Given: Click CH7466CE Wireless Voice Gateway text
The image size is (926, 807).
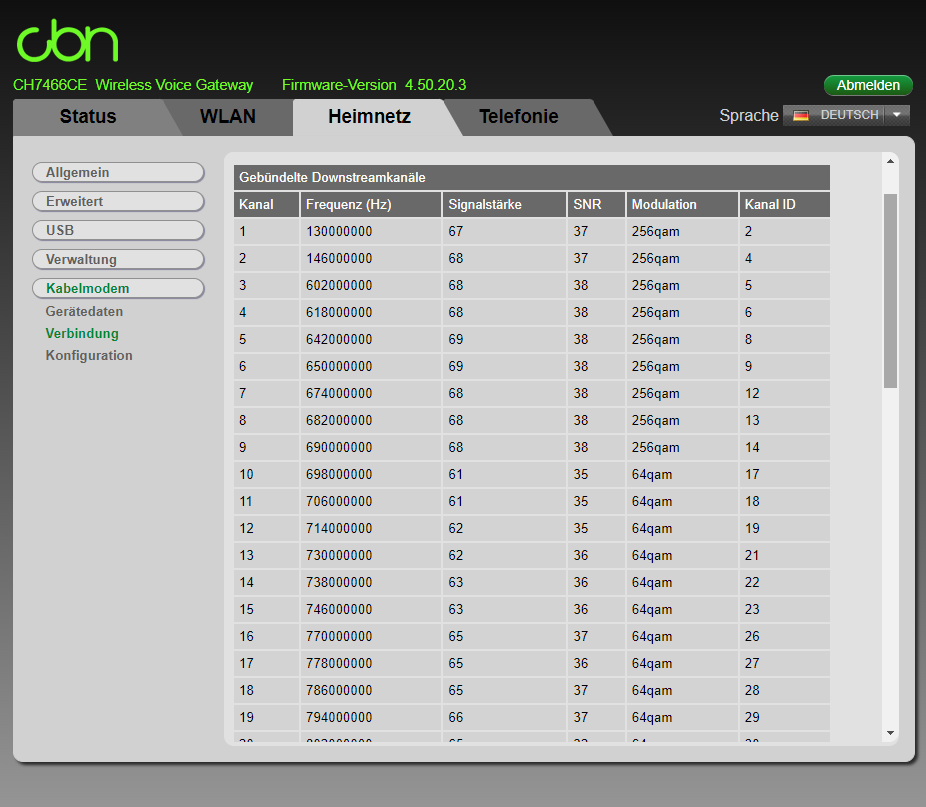Looking at the screenshot, I should 133,85.
